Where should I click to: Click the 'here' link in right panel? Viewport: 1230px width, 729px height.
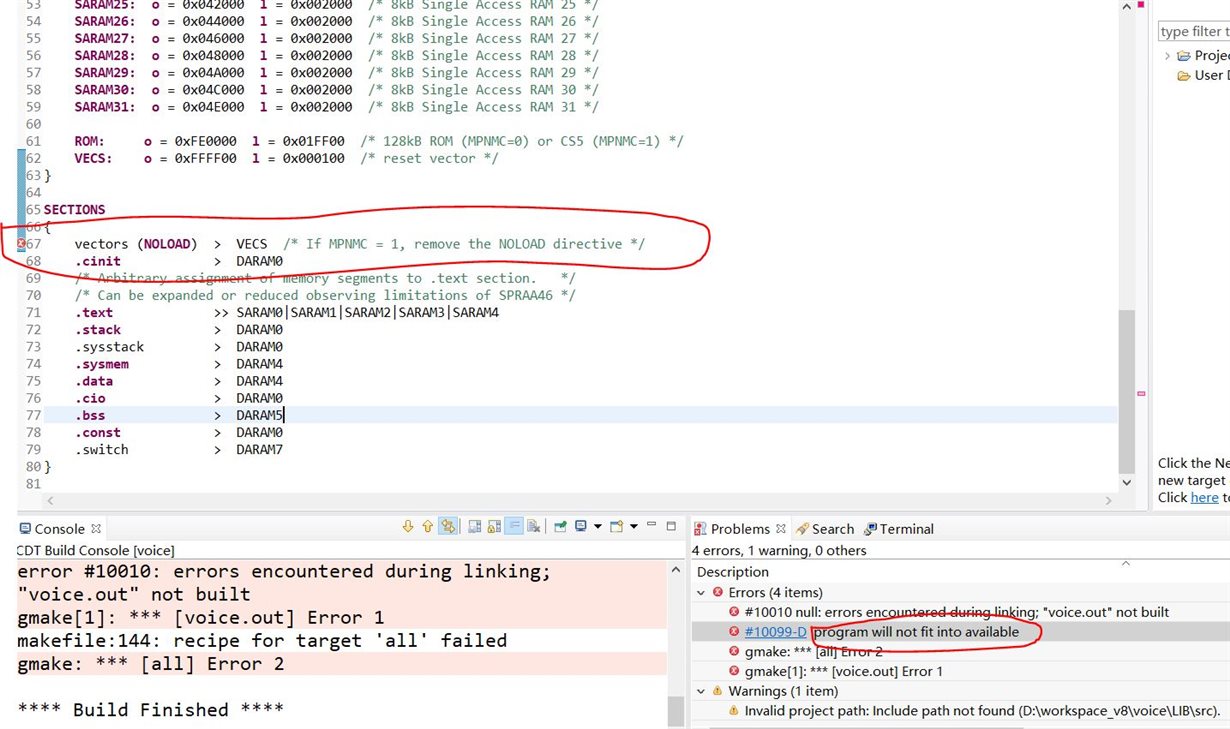point(1204,497)
